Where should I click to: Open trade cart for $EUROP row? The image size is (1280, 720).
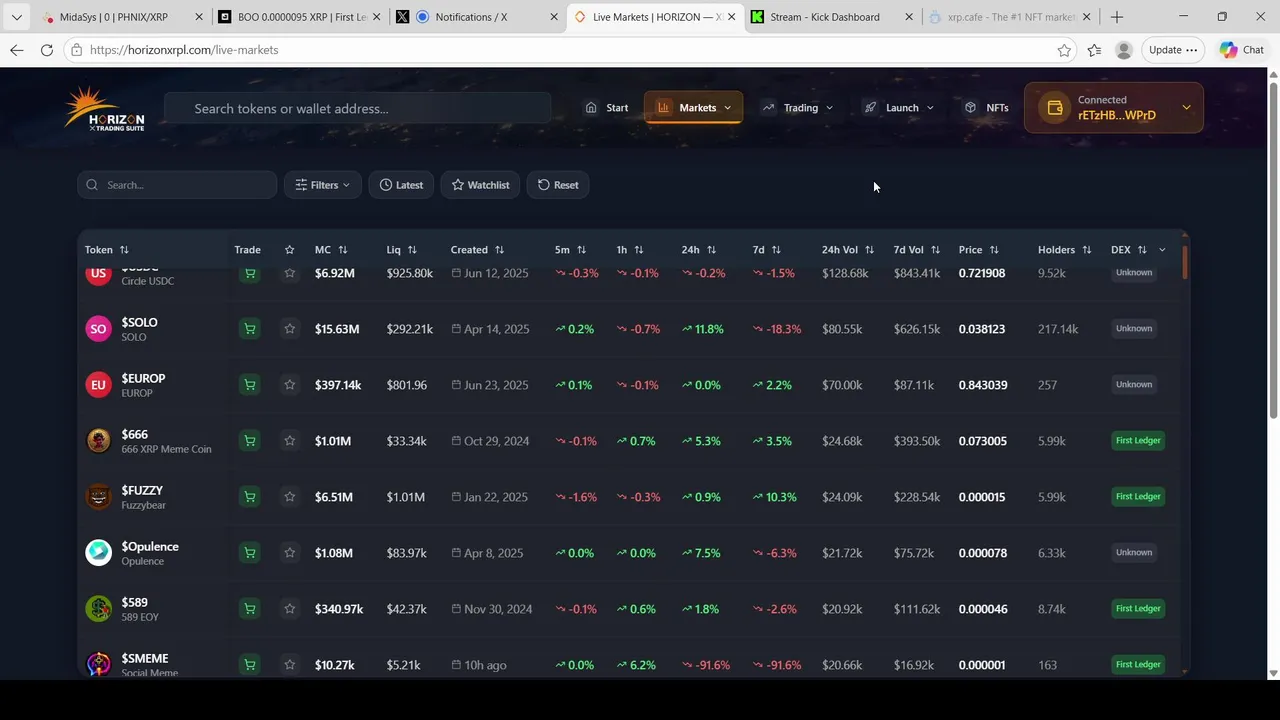[x=250, y=385]
